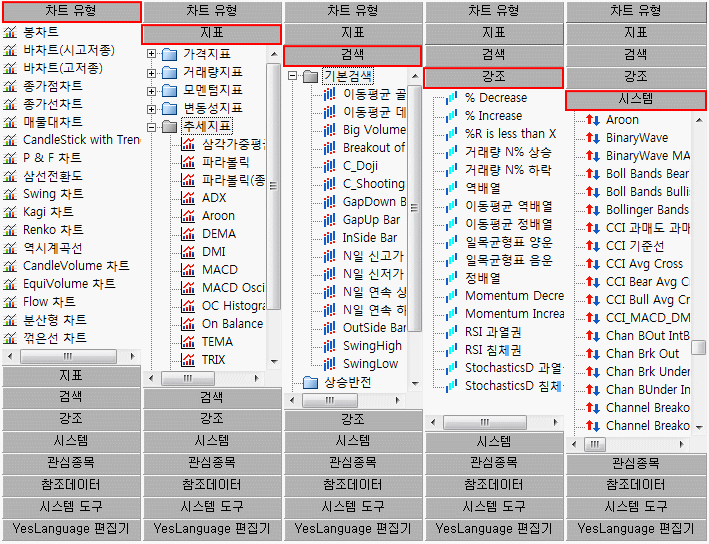Screen dimensions: 709x544
Task: Select the Big Volume search item icon
Action: tap(329, 130)
